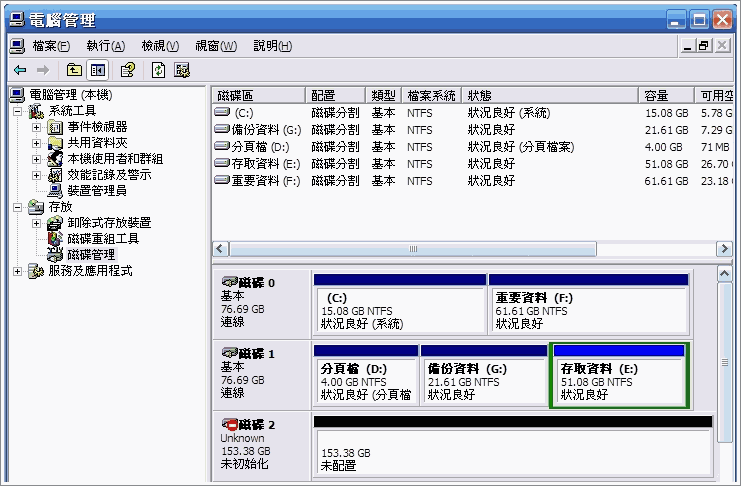The width and height of the screenshot is (741, 486).
Task: Restore the inner MMC child window
Action: [x=704, y=46]
